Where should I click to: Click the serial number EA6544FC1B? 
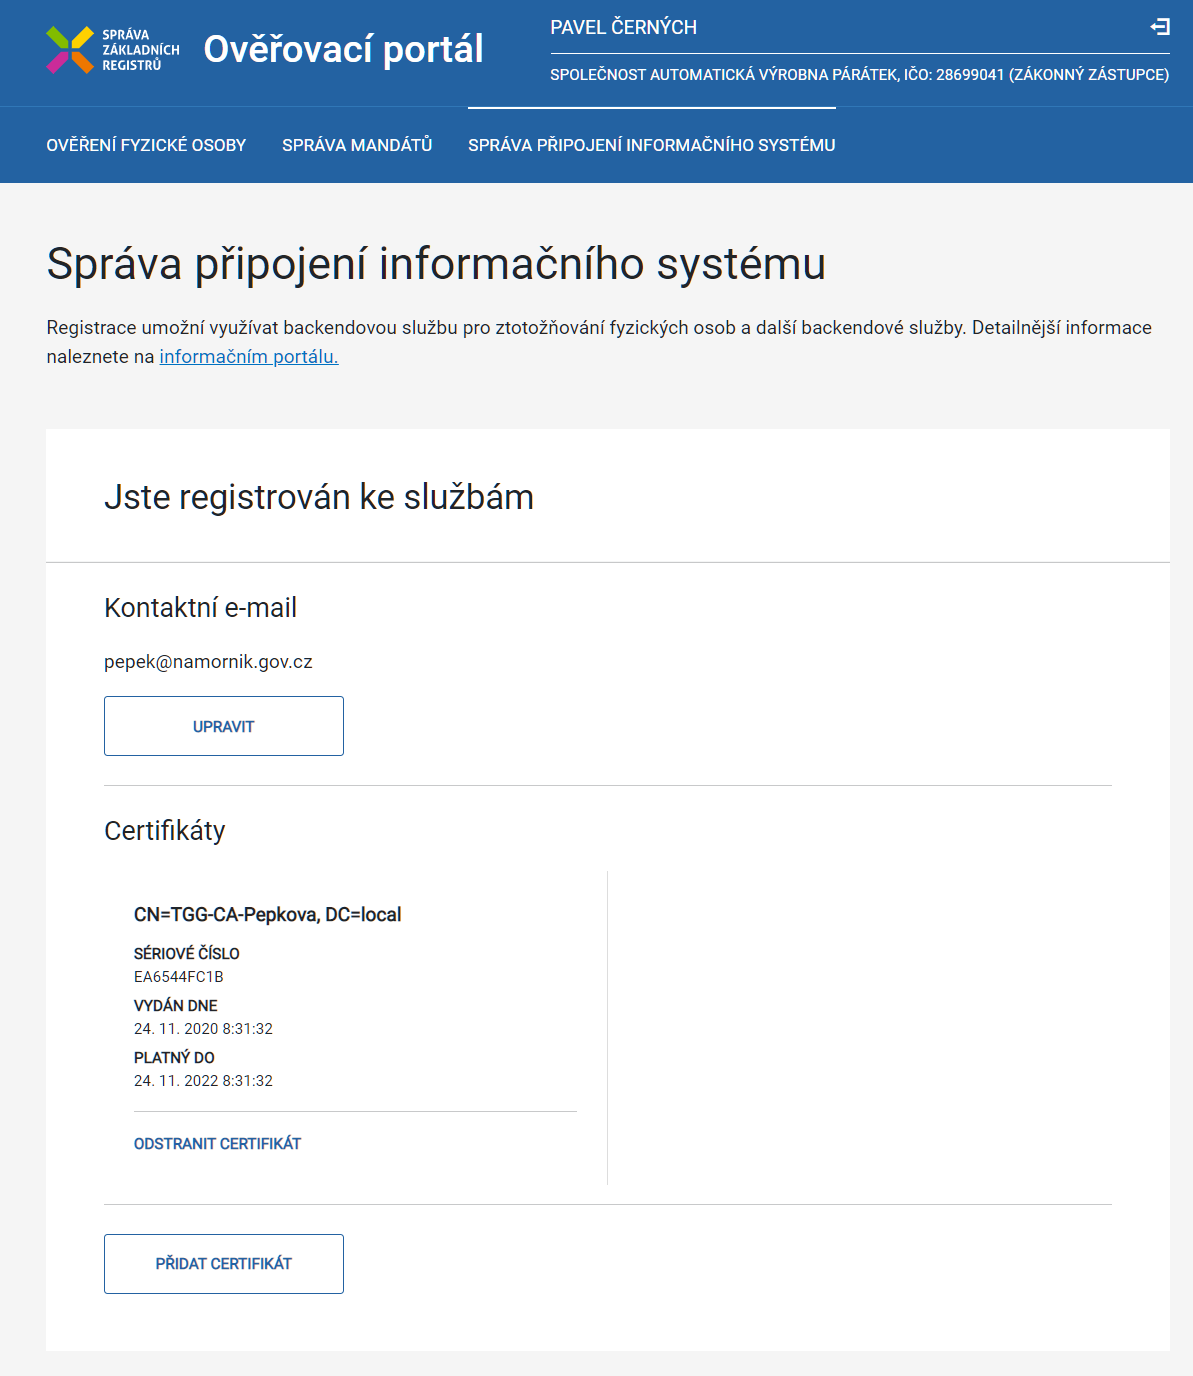pyautogui.click(x=178, y=977)
